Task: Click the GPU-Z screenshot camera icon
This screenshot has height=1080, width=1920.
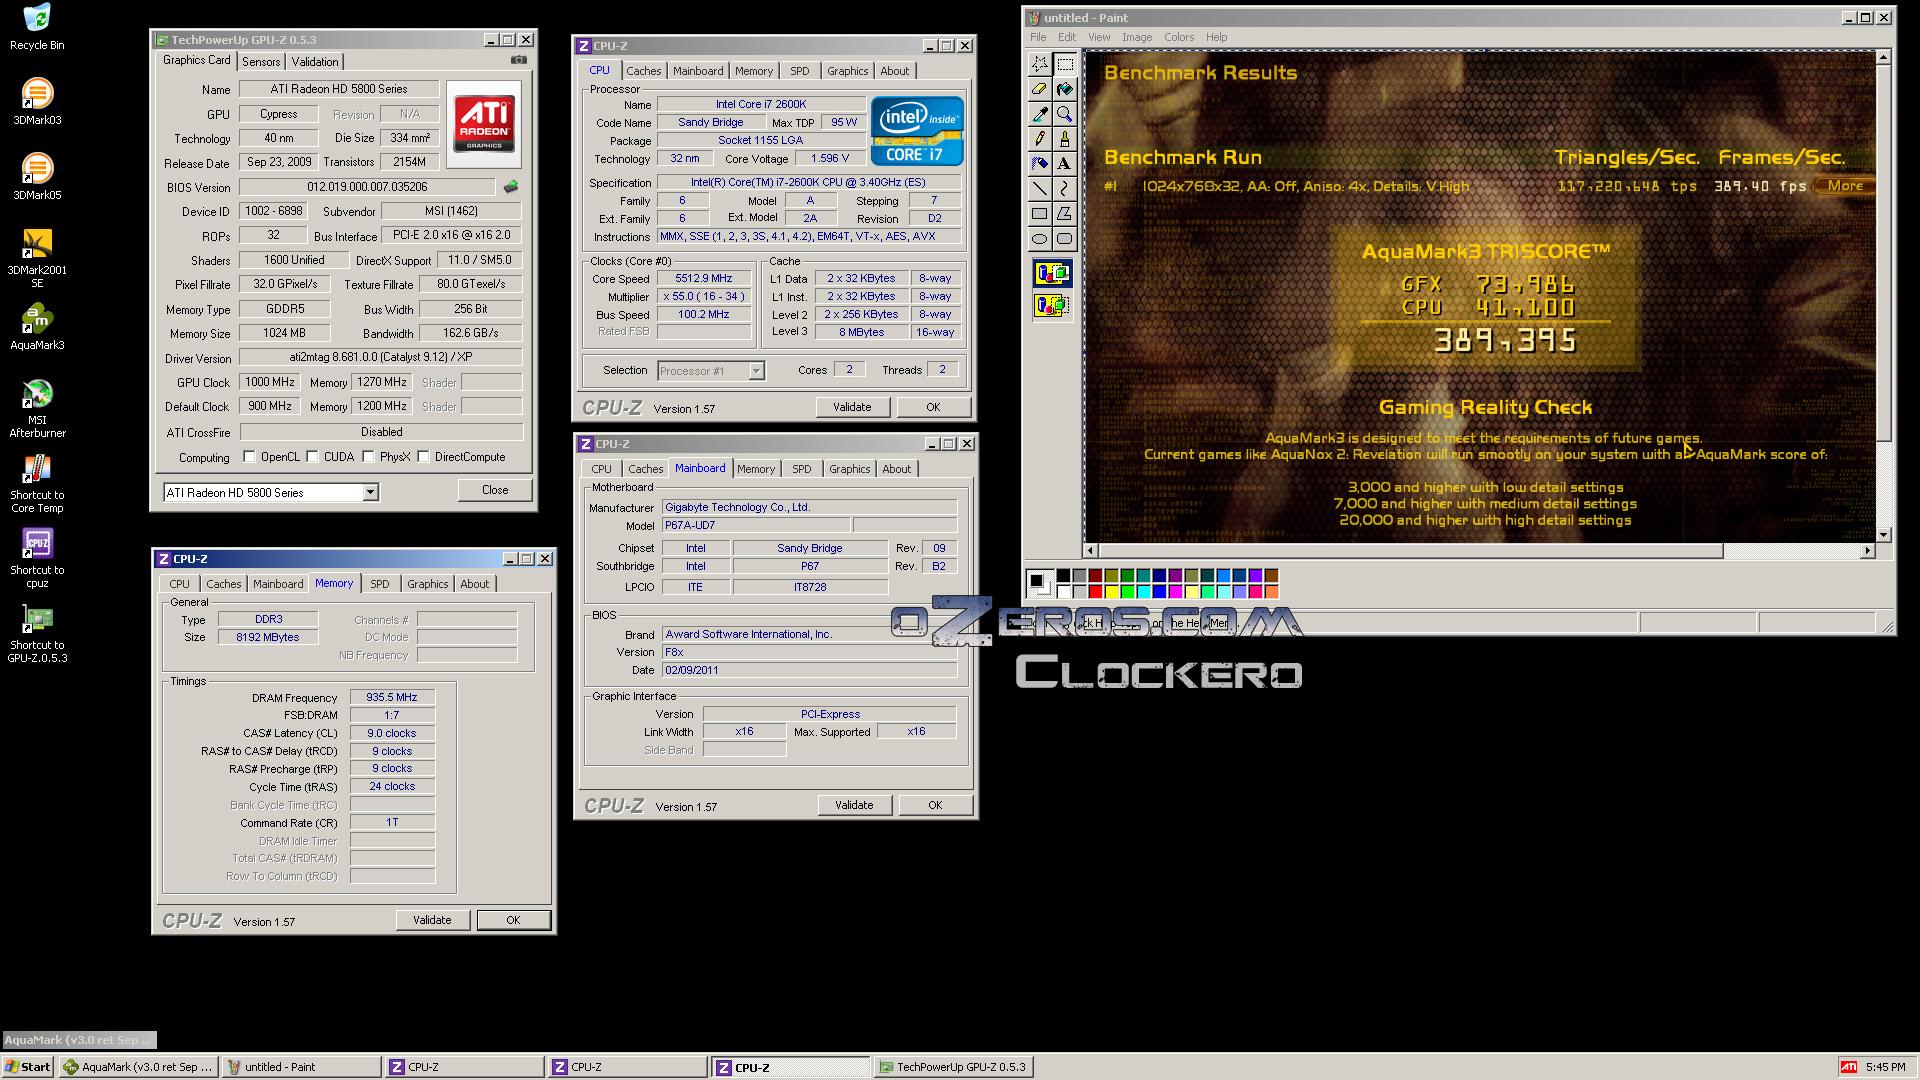Action: (x=518, y=60)
